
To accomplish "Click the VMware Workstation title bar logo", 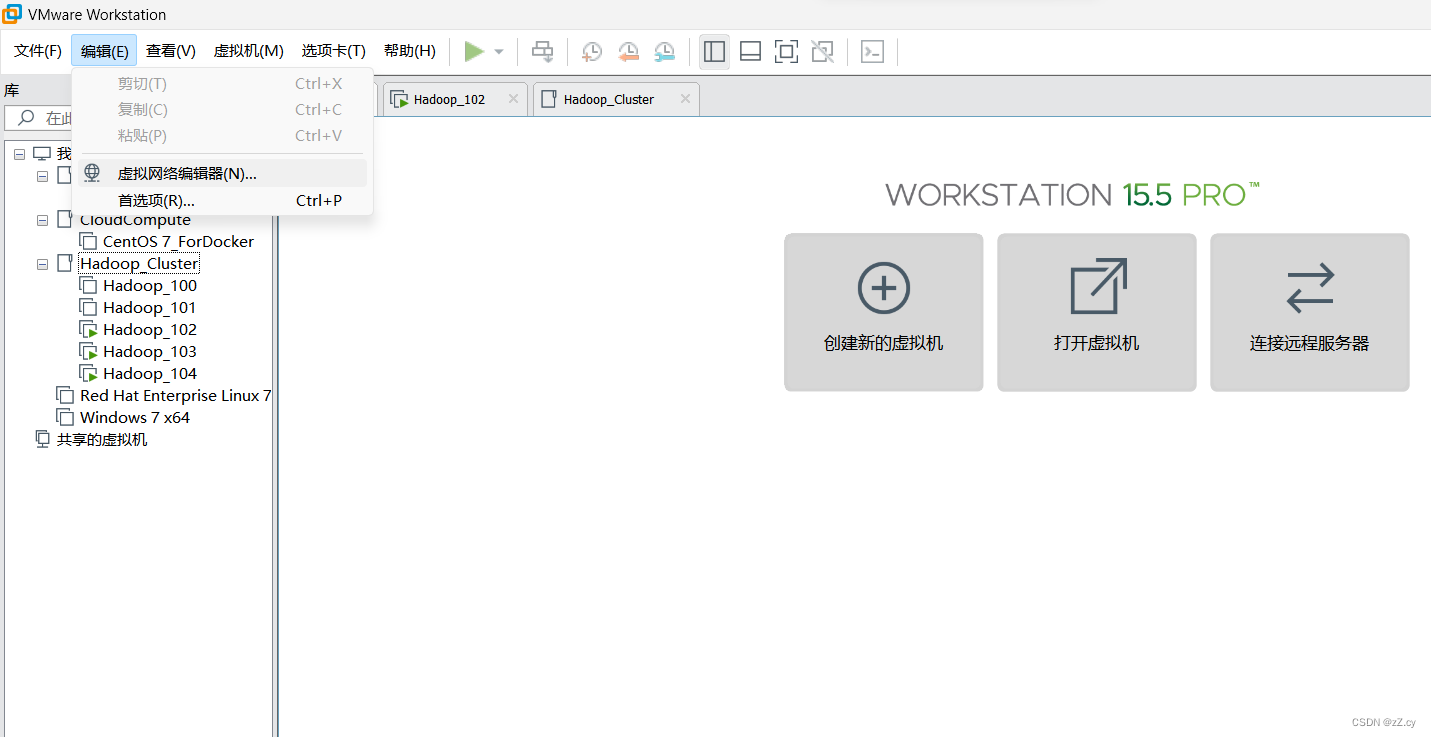I will [x=13, y=14].
